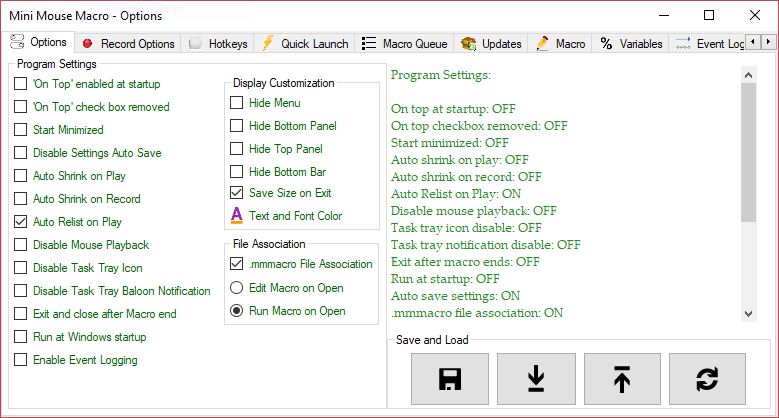779x418 pixels.
Task: Switch to the Macro Queue tab
Action: (403, 43)
